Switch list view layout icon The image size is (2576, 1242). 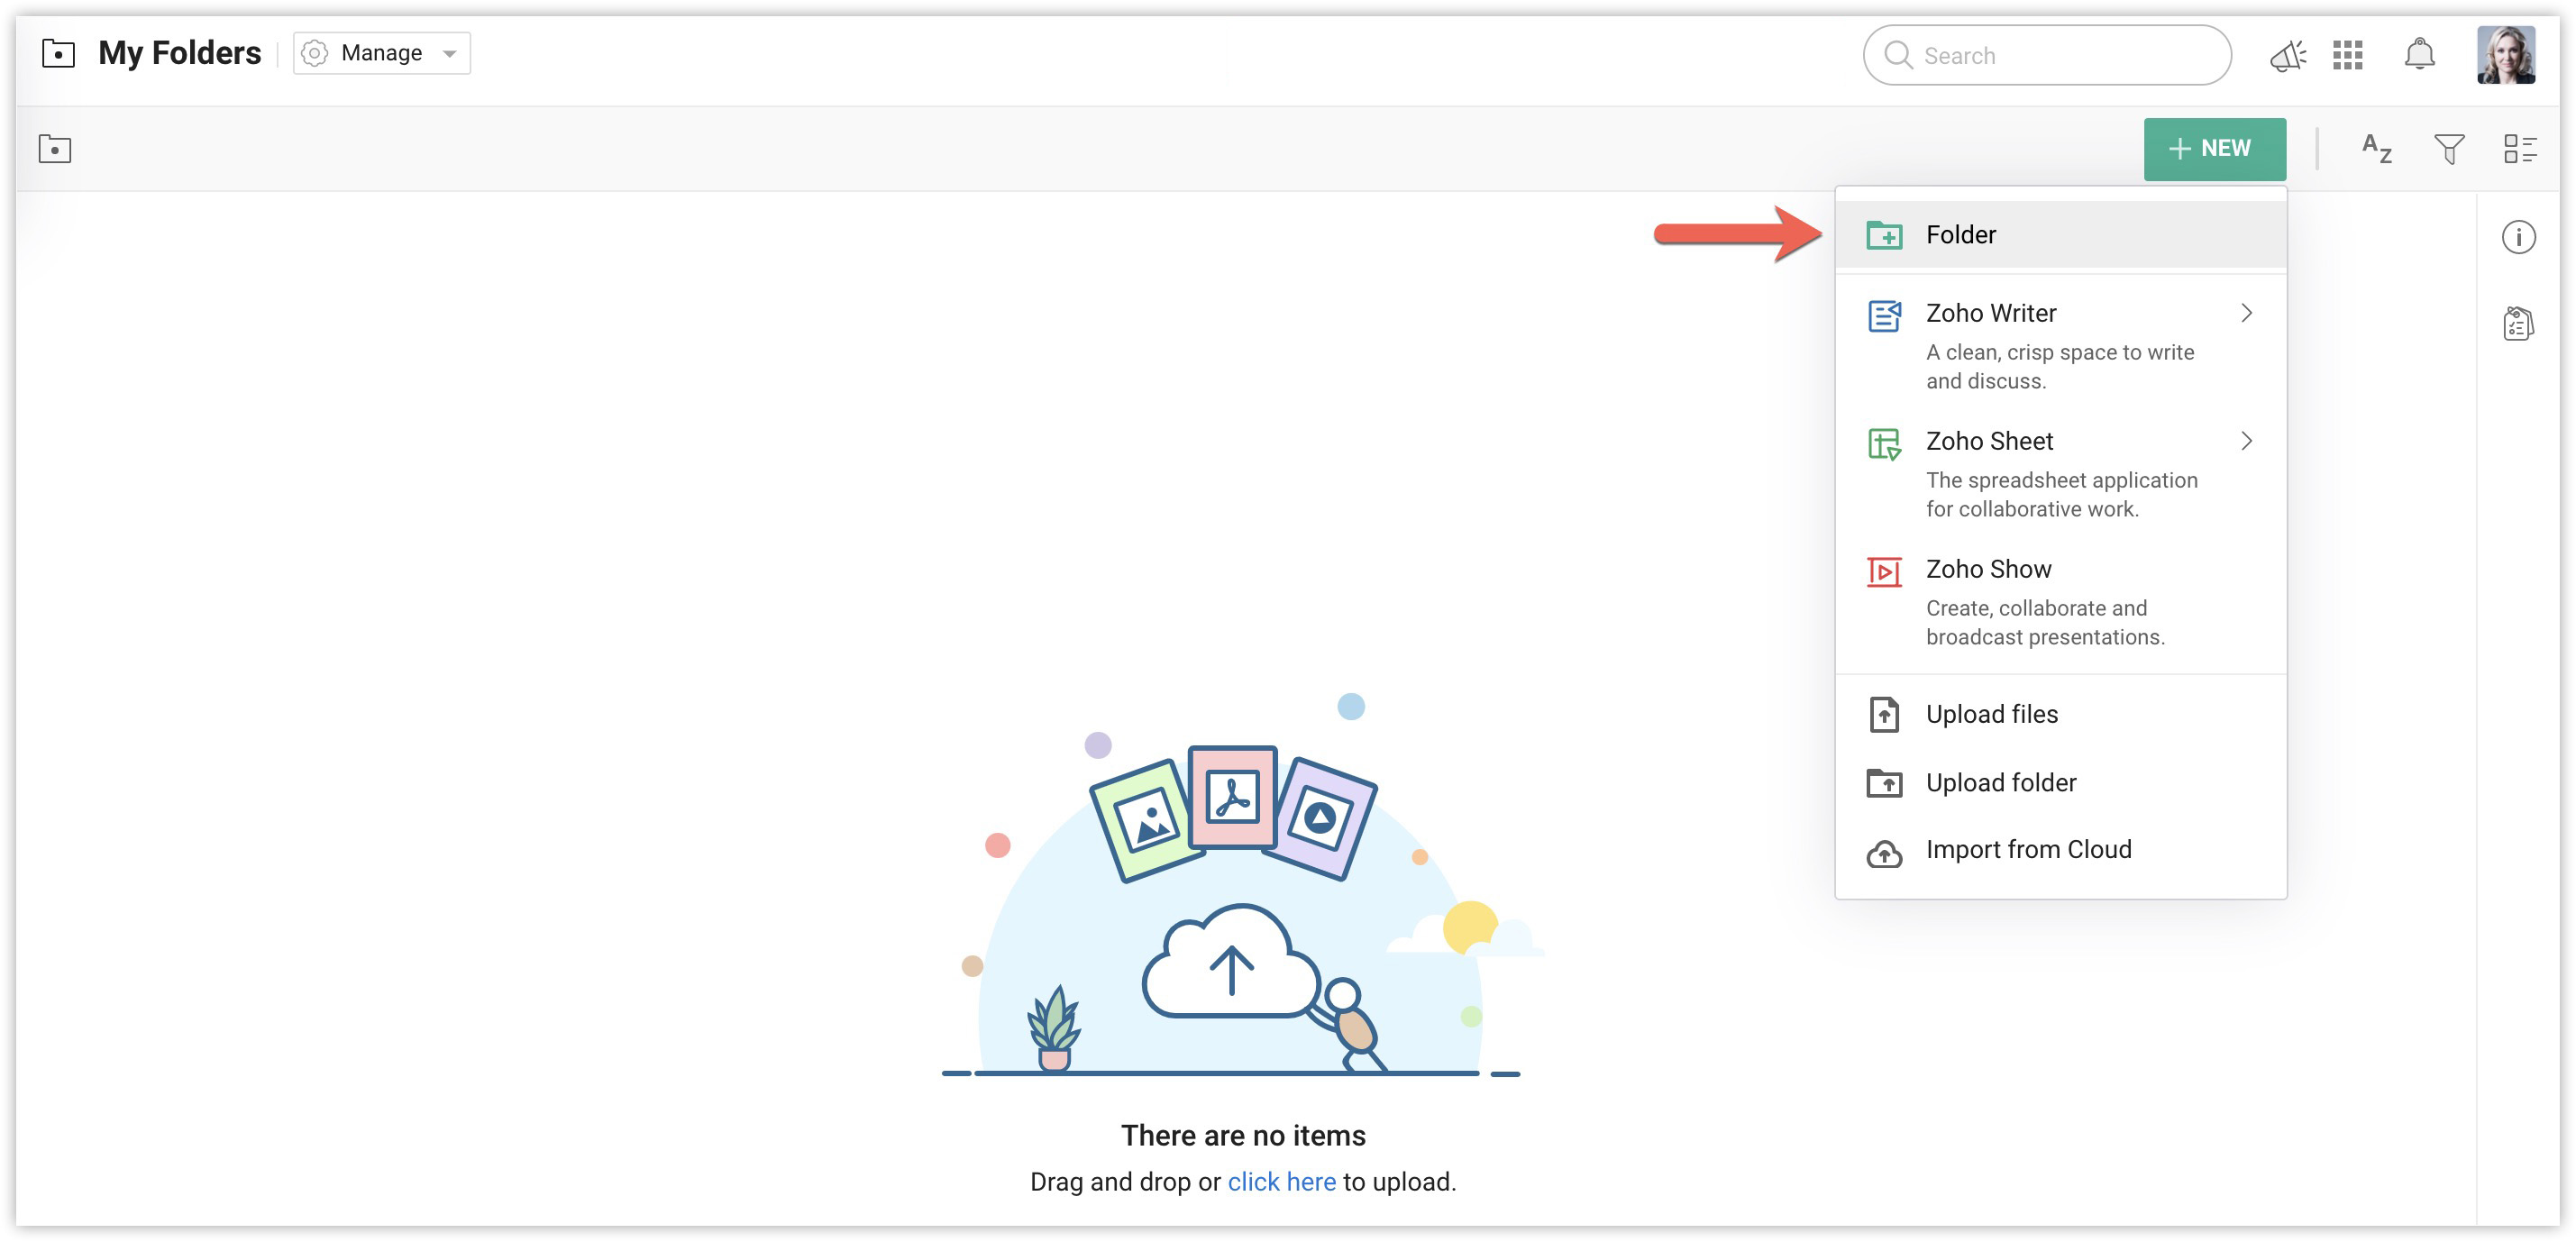pyautogui.click(x=2519, y=149)
